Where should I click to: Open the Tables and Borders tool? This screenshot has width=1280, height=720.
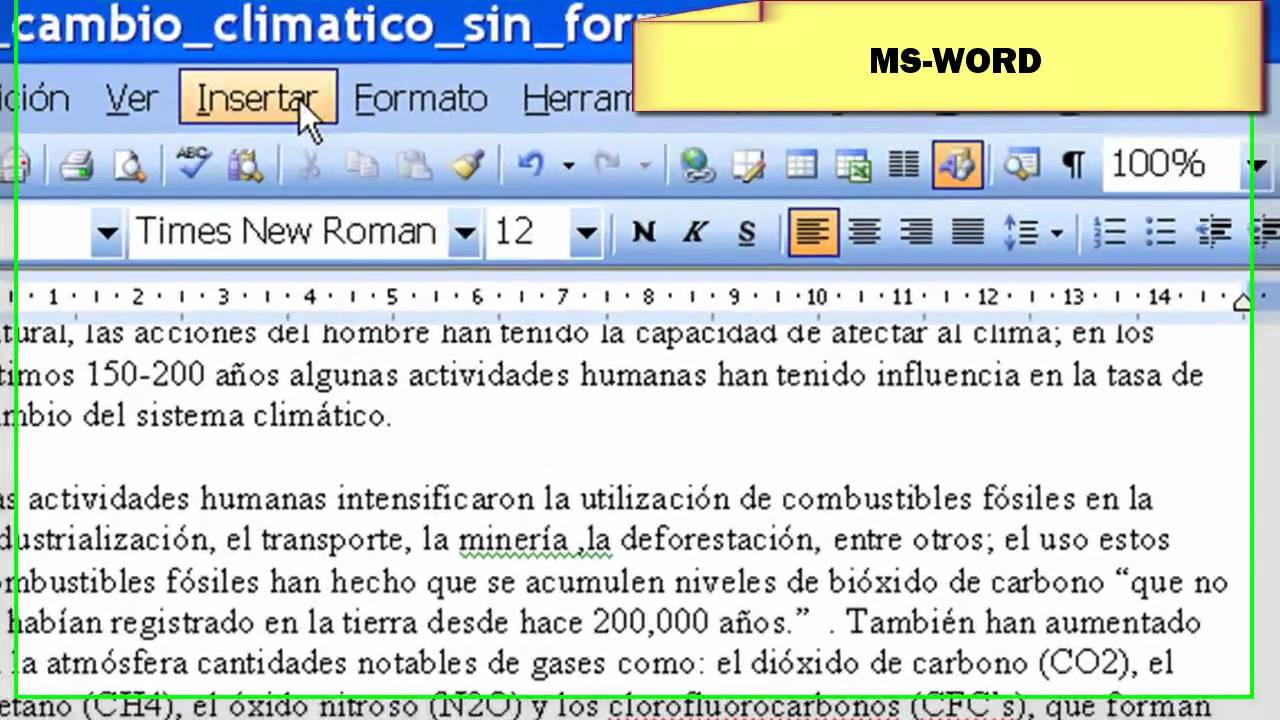(x=748, y=164)
